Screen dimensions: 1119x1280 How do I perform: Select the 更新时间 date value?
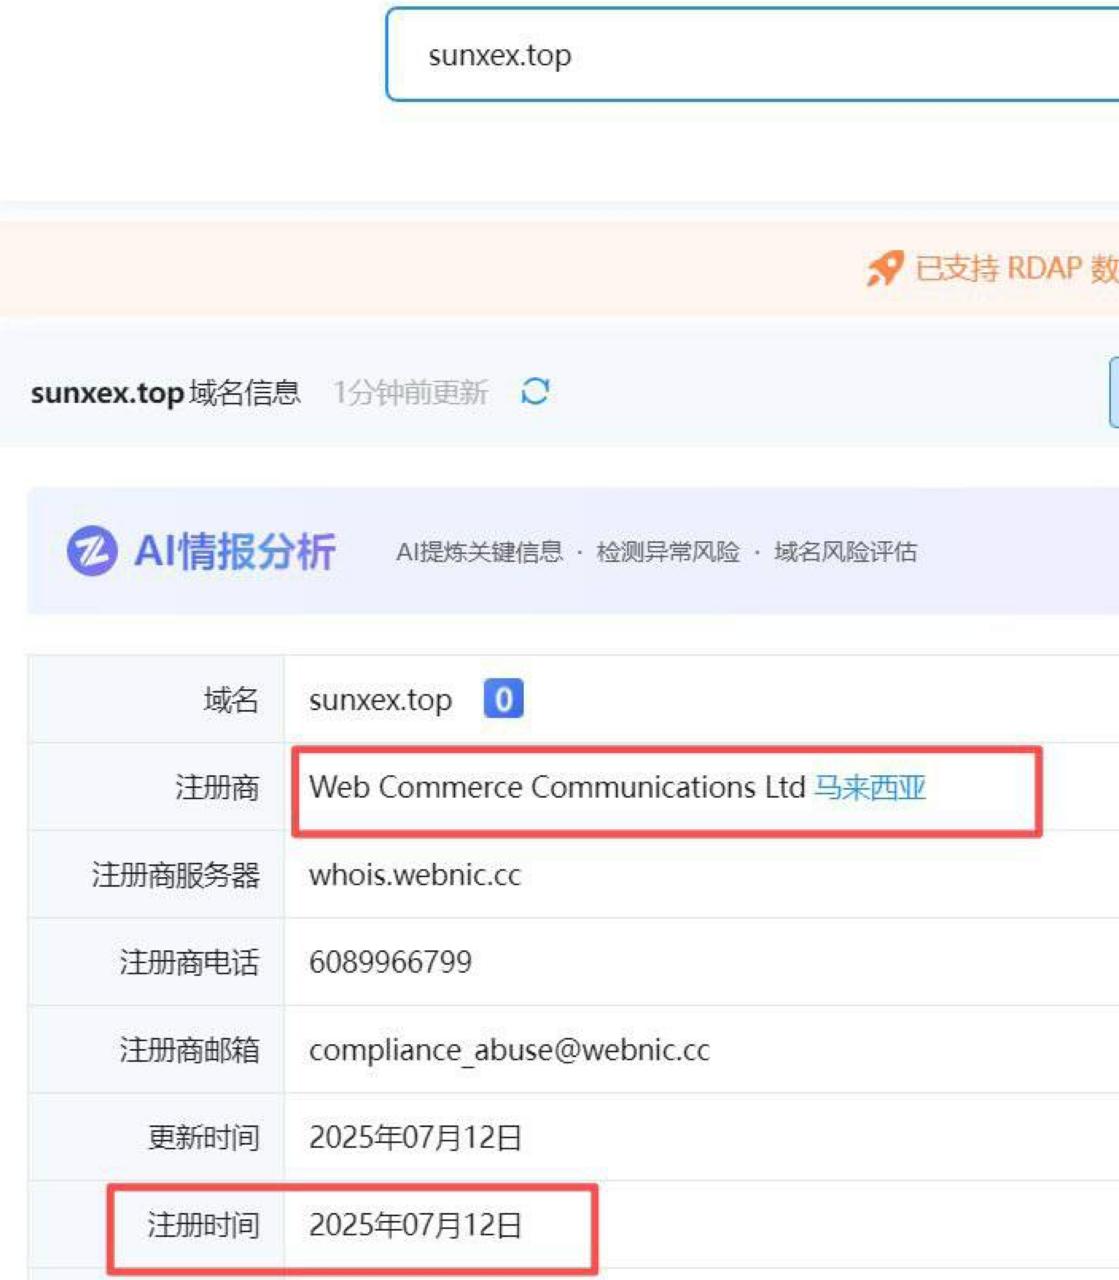415,1138
